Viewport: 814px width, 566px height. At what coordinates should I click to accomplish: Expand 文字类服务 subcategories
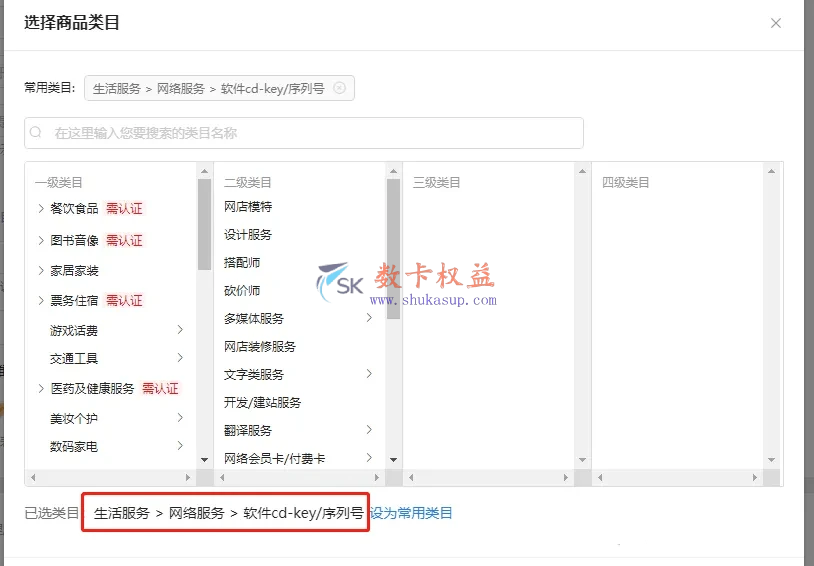(x=369, y=374)
